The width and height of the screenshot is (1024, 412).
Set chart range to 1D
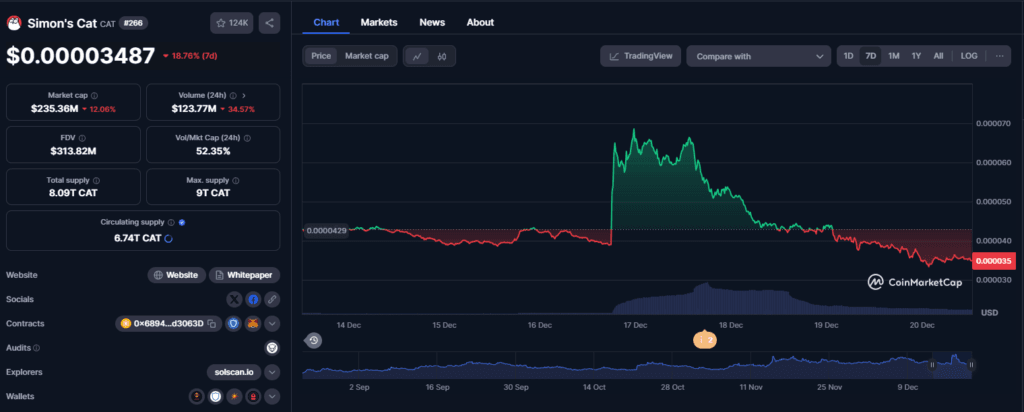tap(848, 56)
